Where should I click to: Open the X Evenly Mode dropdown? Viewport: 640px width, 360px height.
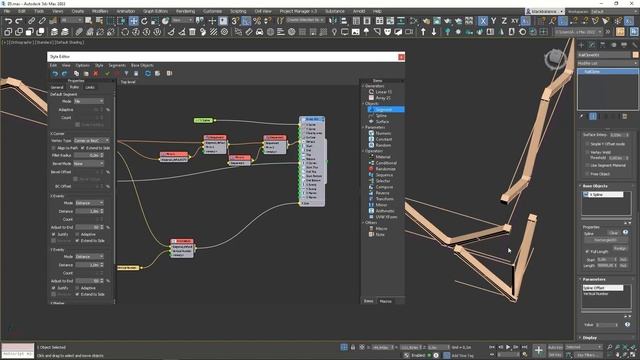pos(89,203)
